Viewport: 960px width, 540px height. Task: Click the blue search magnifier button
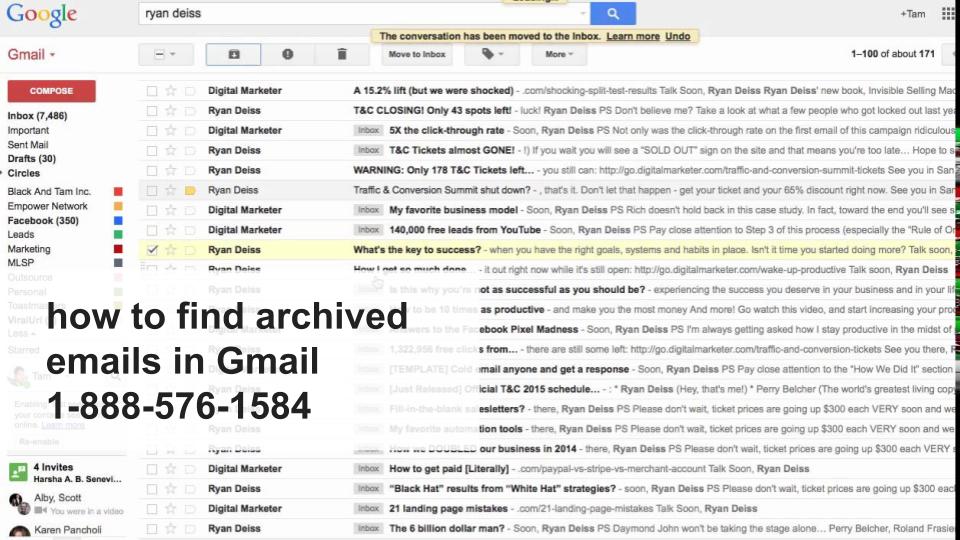613,13
